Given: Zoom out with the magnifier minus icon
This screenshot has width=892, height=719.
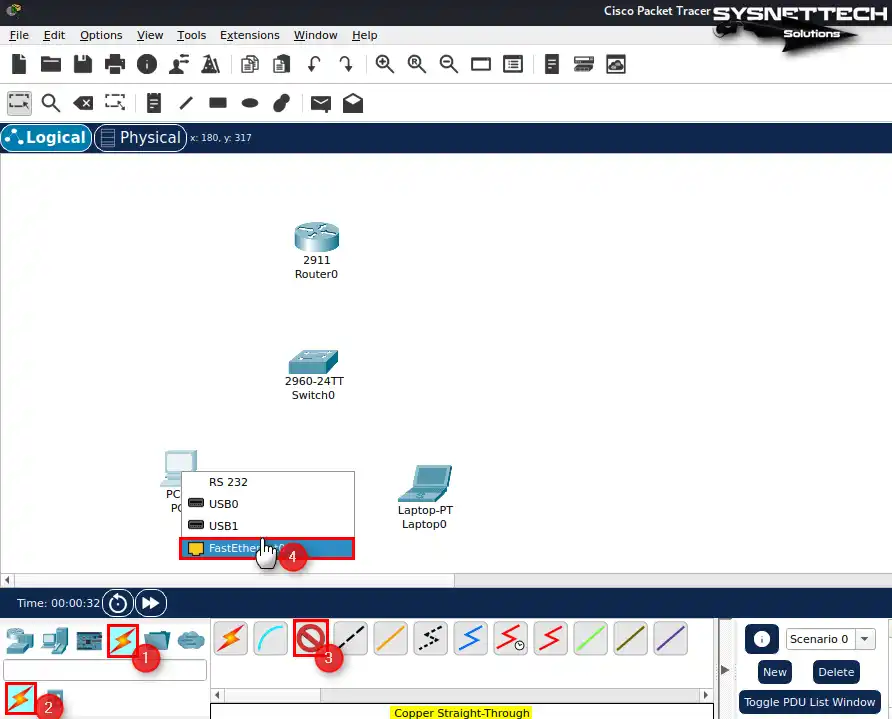Looking at the screenshot, I should pos(449,64).
